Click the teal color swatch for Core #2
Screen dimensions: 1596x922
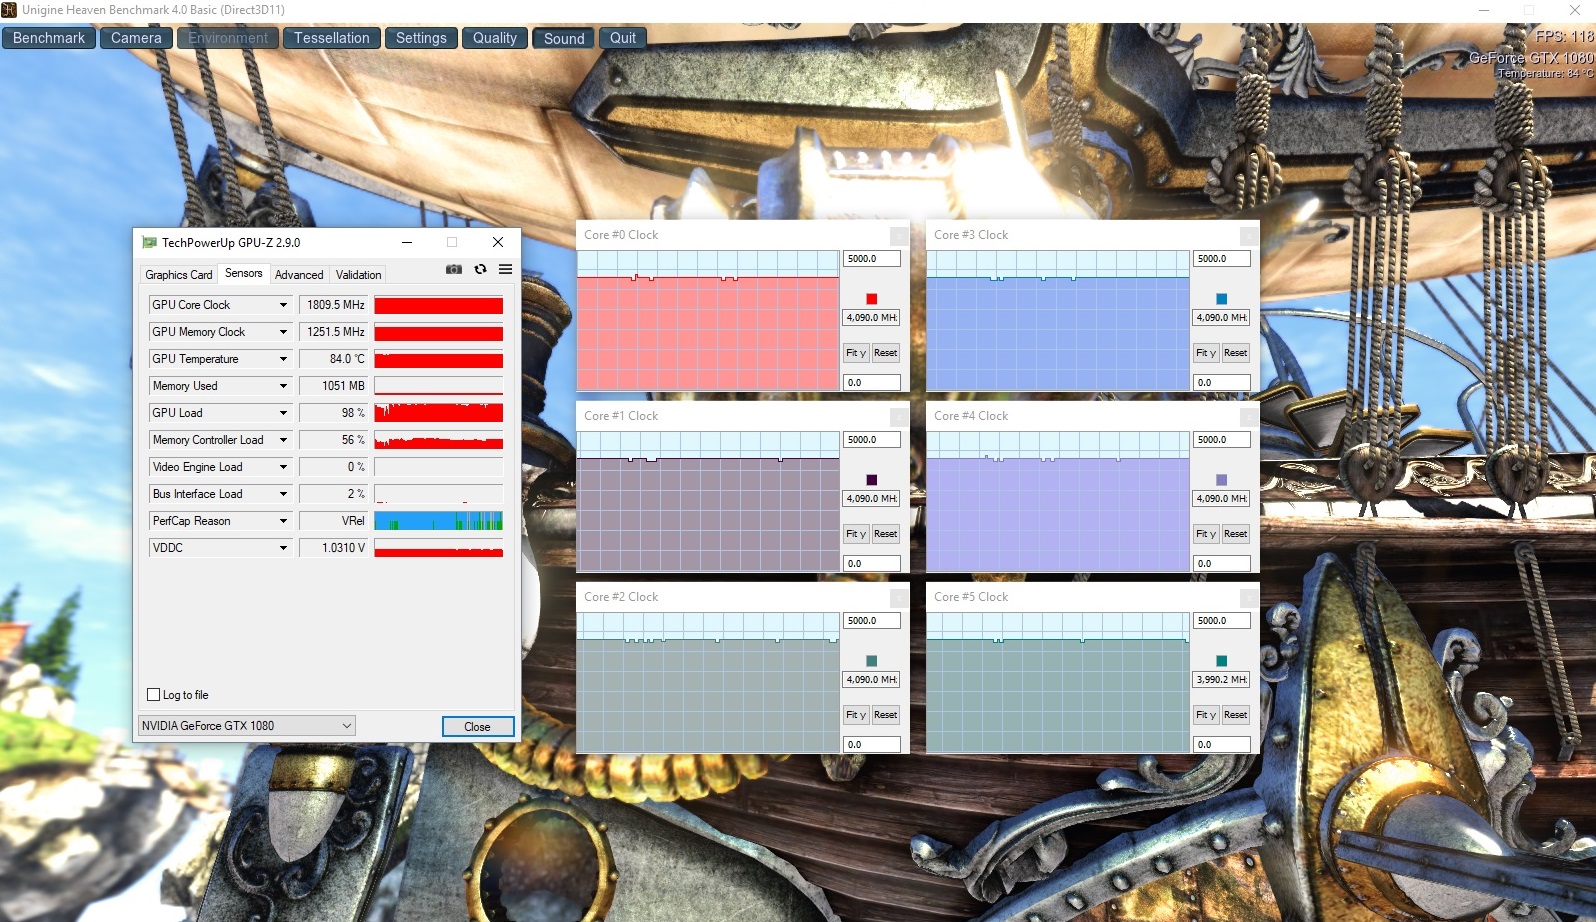click(872, 661)
